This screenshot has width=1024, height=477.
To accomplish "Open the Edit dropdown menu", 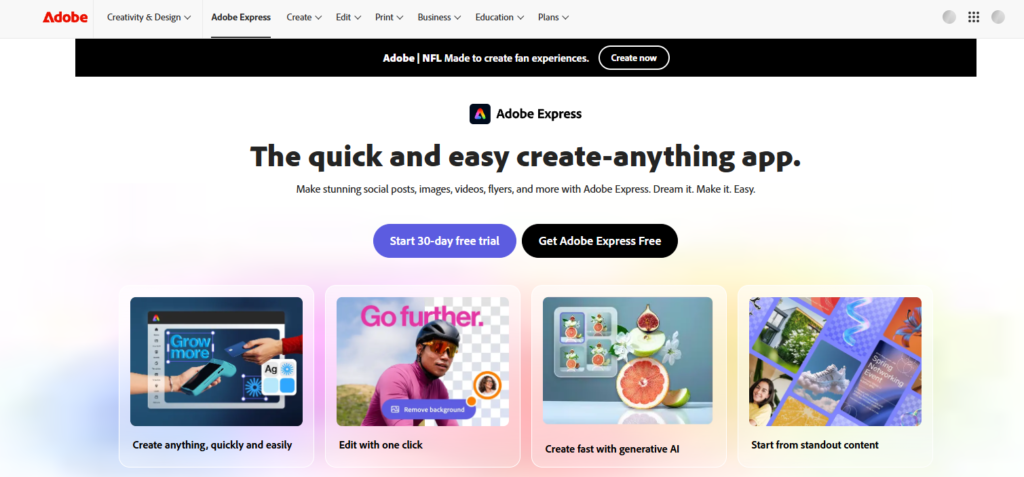I will (x=349, y=18).
